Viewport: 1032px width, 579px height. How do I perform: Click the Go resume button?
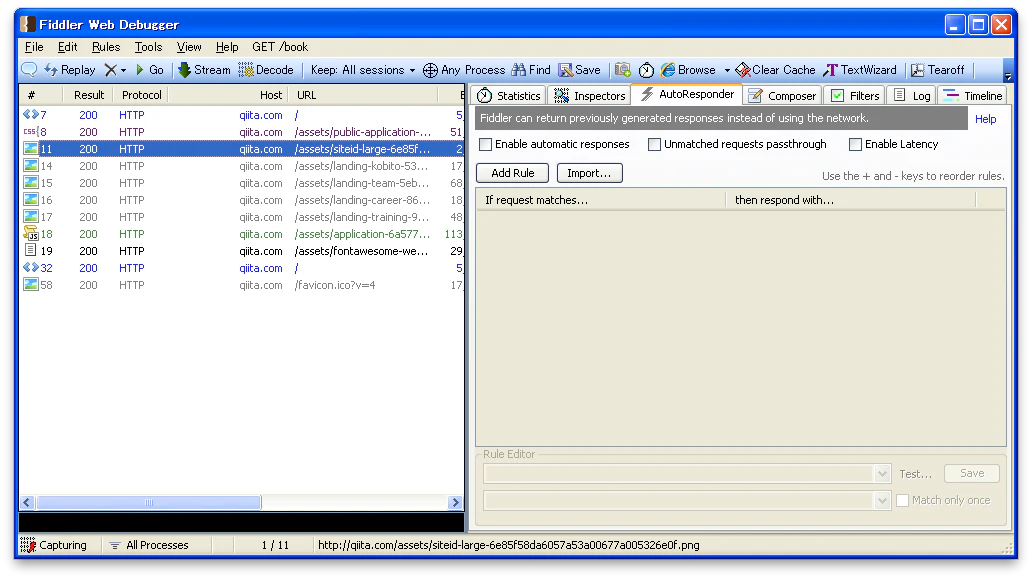point(149,70)
